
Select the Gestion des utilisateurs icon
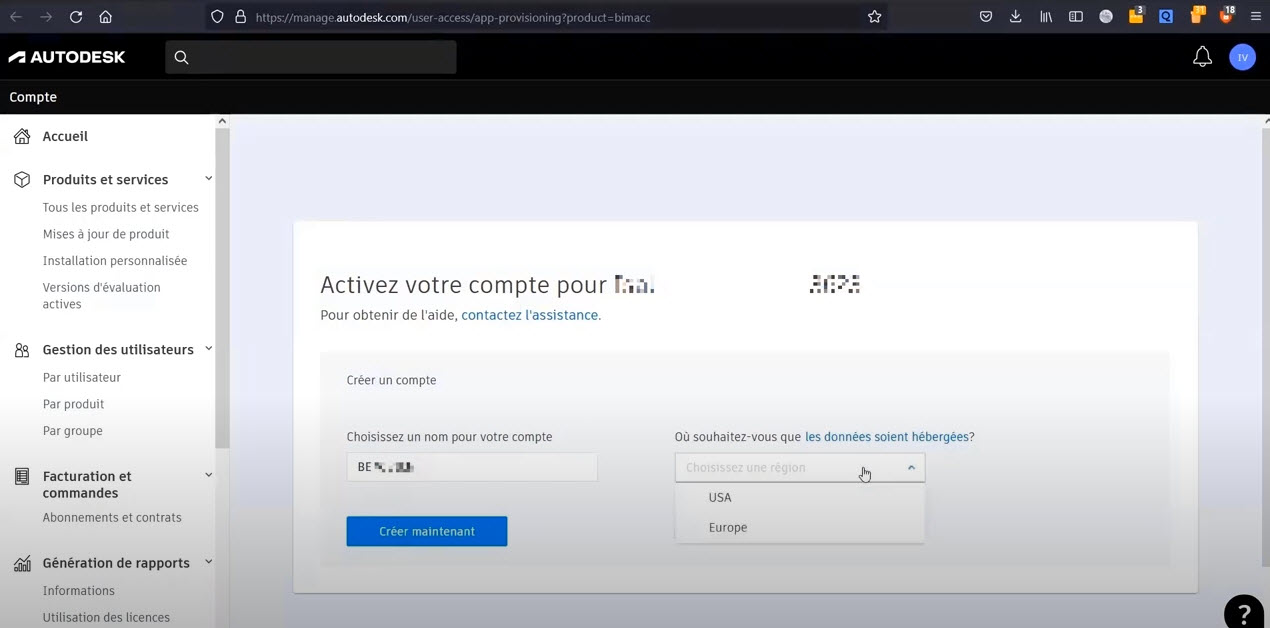coord(21,349)
